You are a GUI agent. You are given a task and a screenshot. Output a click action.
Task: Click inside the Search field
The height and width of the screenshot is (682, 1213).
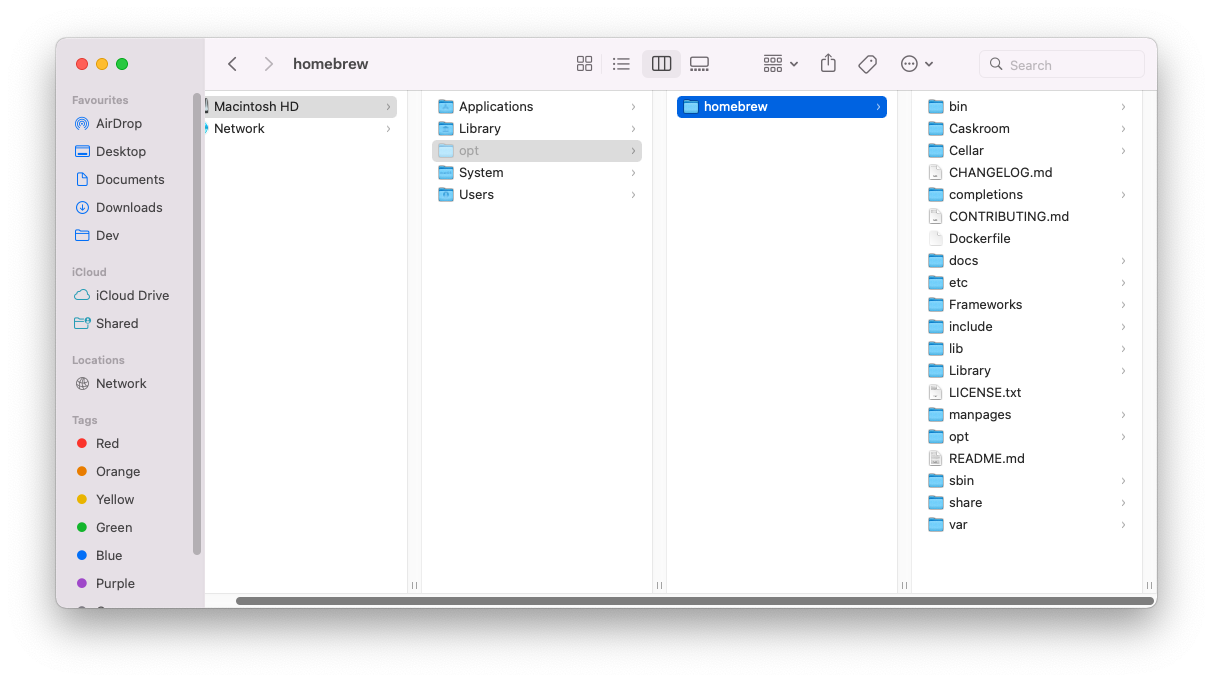[x=1062, y=63]
